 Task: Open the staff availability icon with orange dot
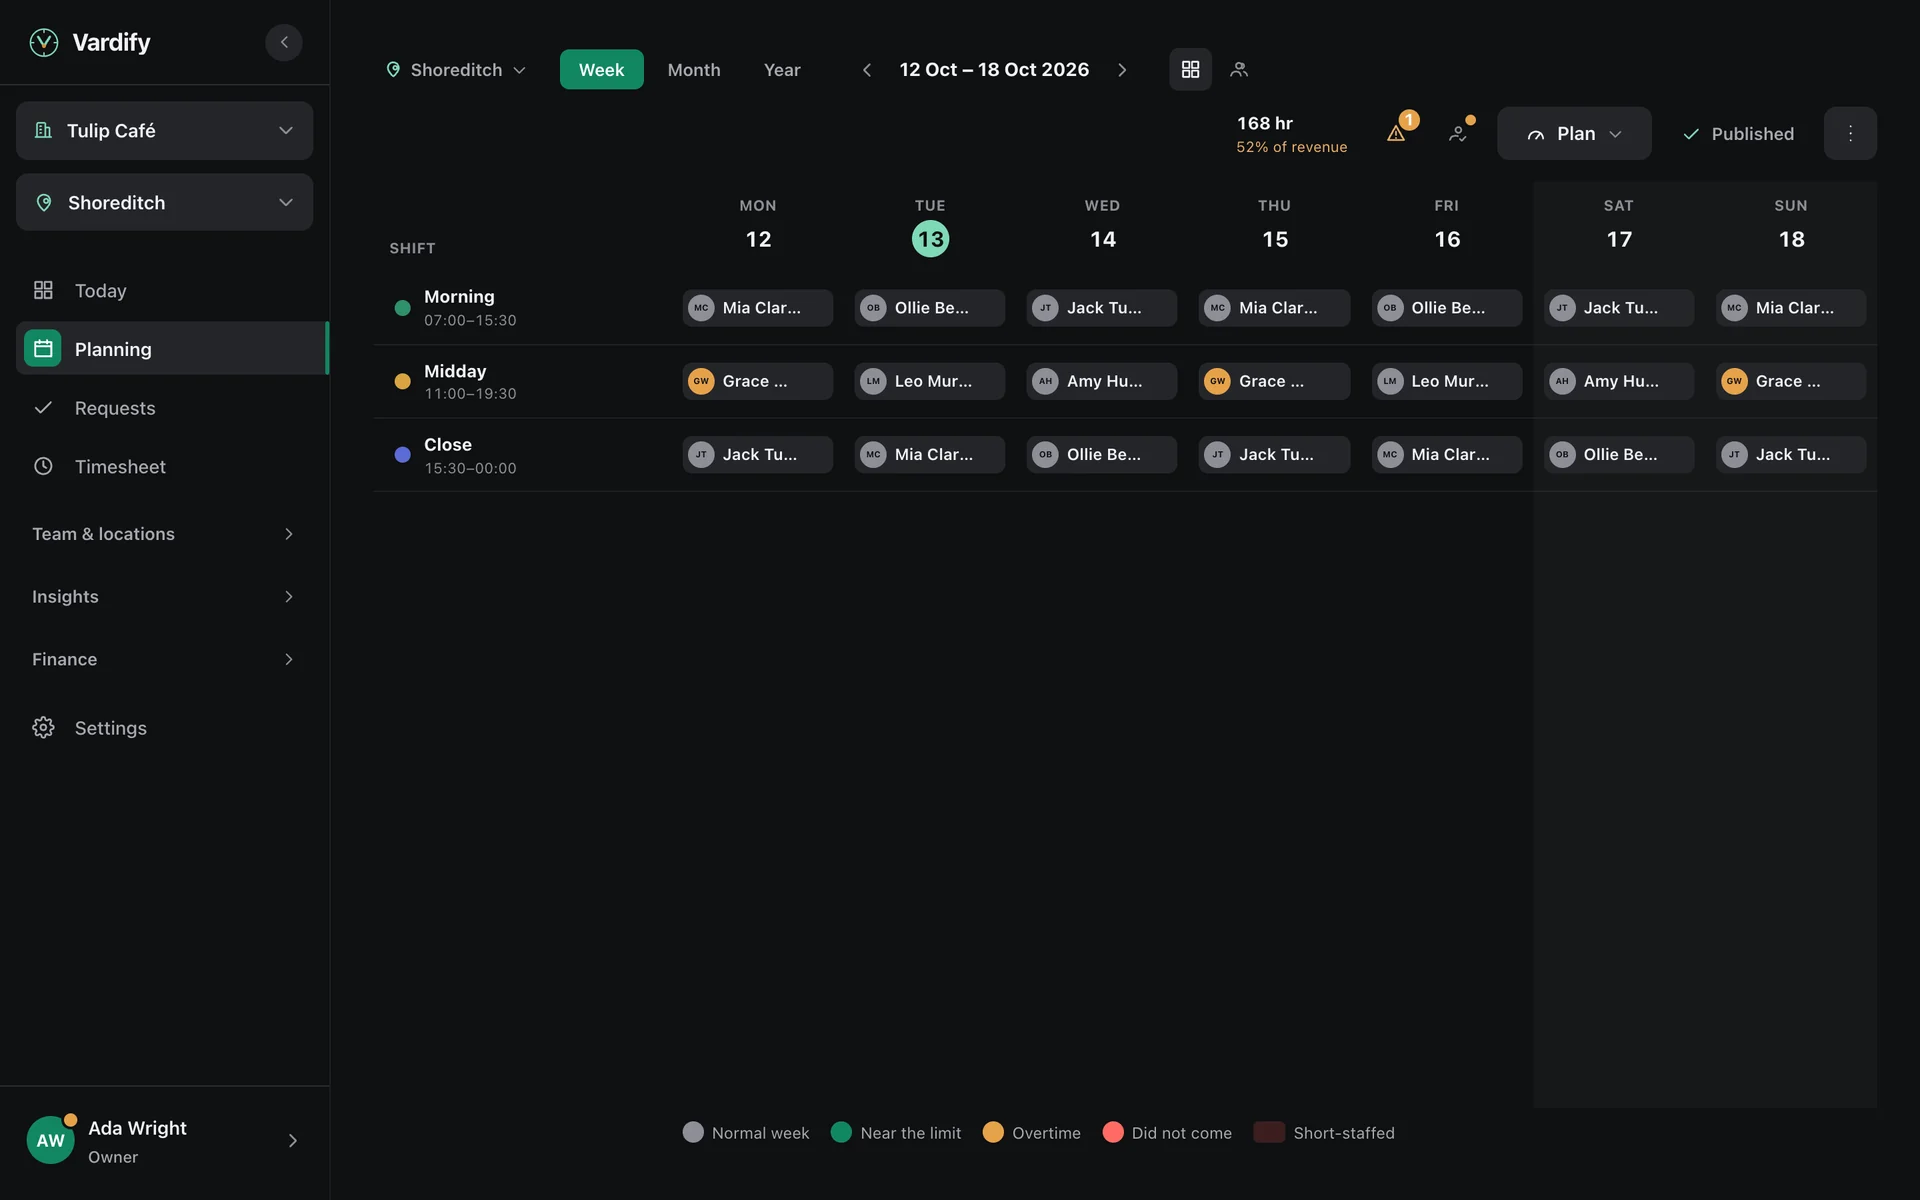pyautogui.click(x=1459, y=133)
